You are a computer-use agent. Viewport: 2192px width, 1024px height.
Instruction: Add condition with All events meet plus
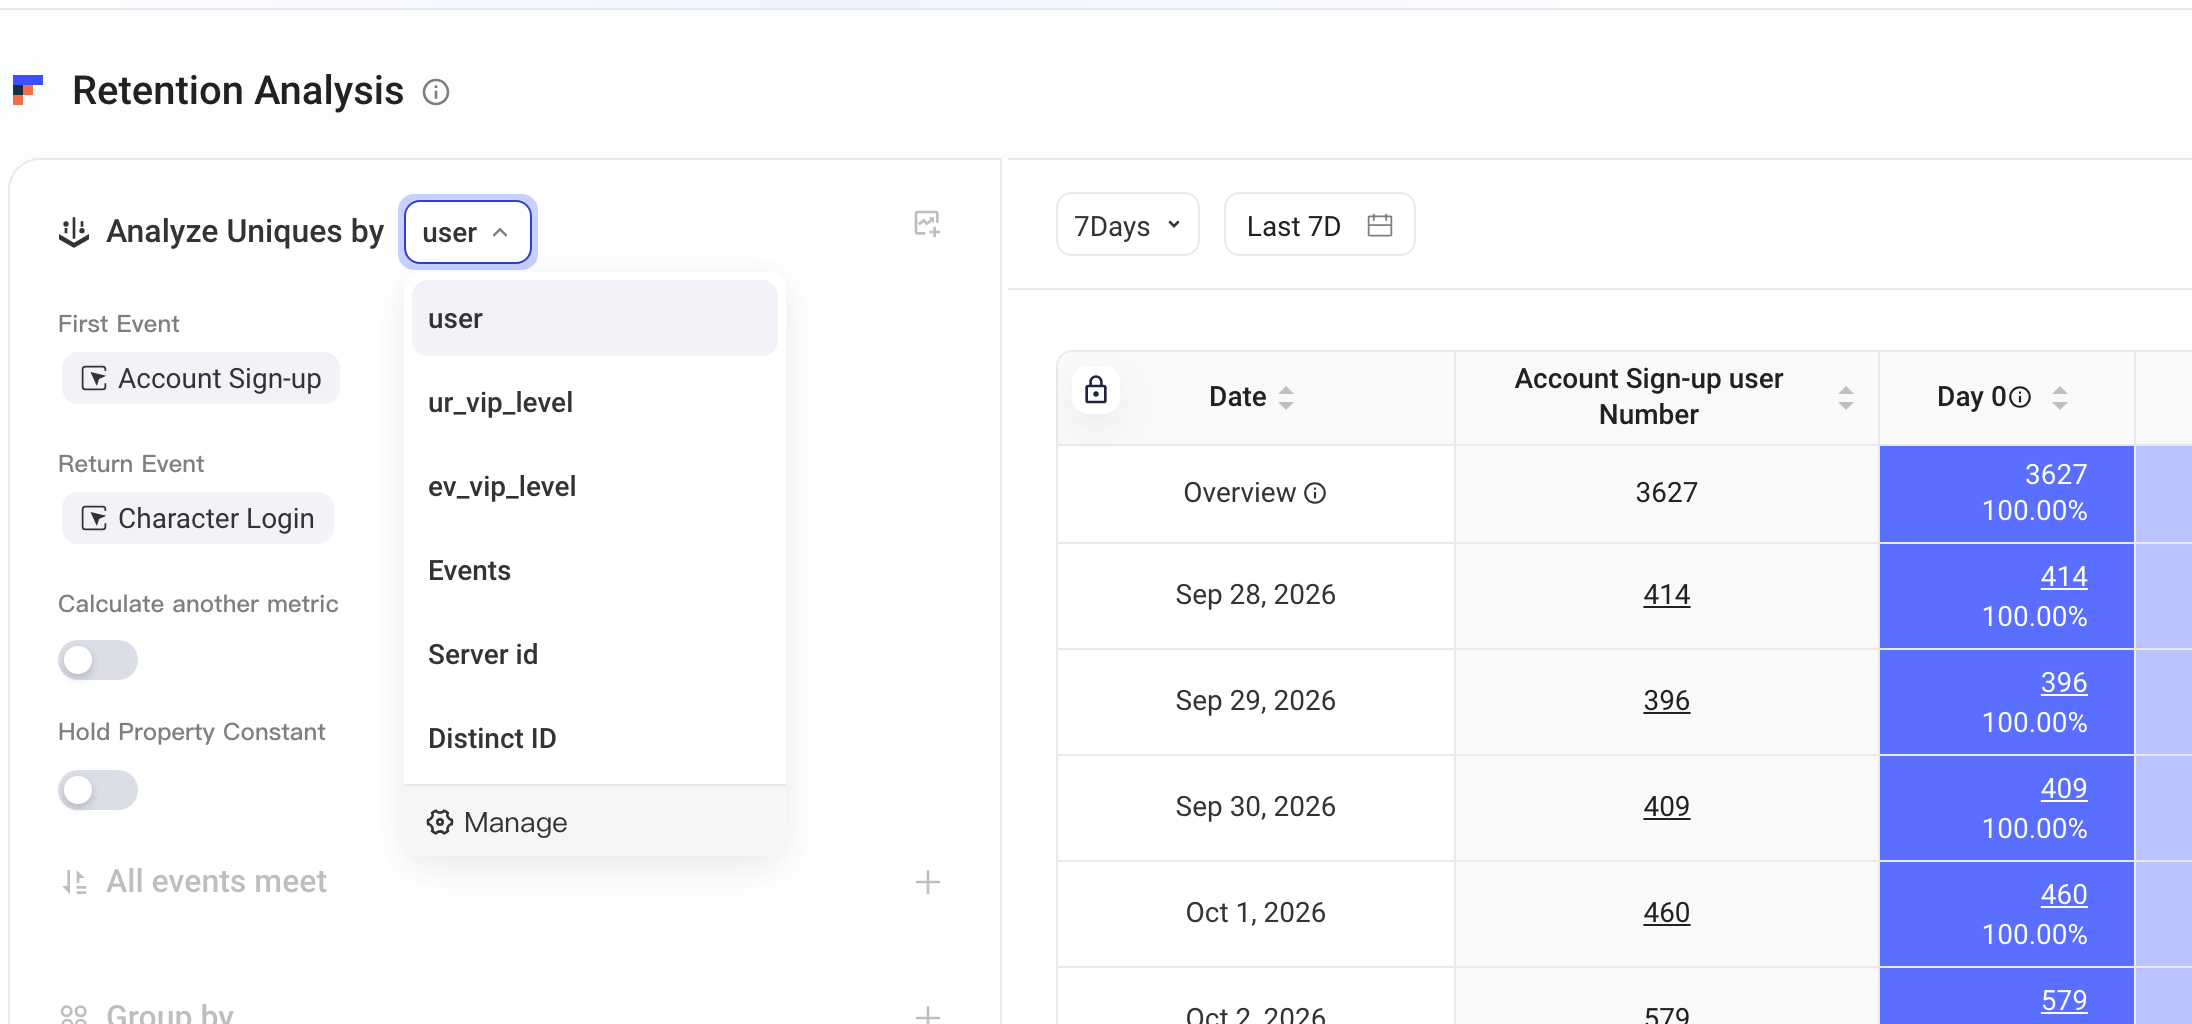tap(928, 882)
